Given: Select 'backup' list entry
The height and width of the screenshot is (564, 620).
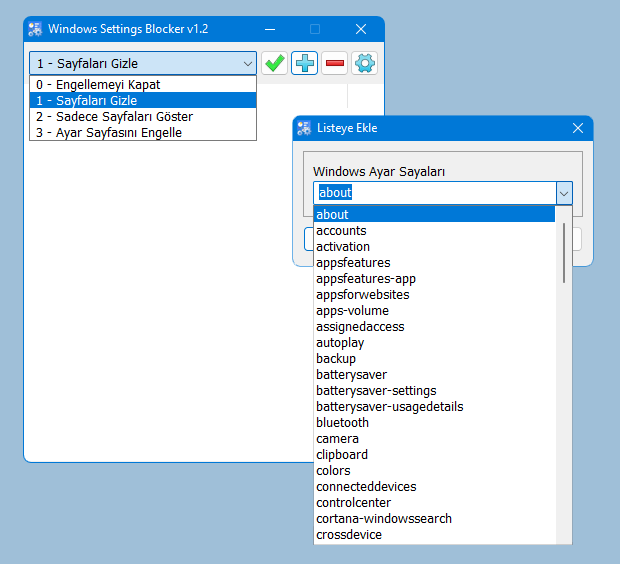Looking at the screenshot, I should click(435, 358).
